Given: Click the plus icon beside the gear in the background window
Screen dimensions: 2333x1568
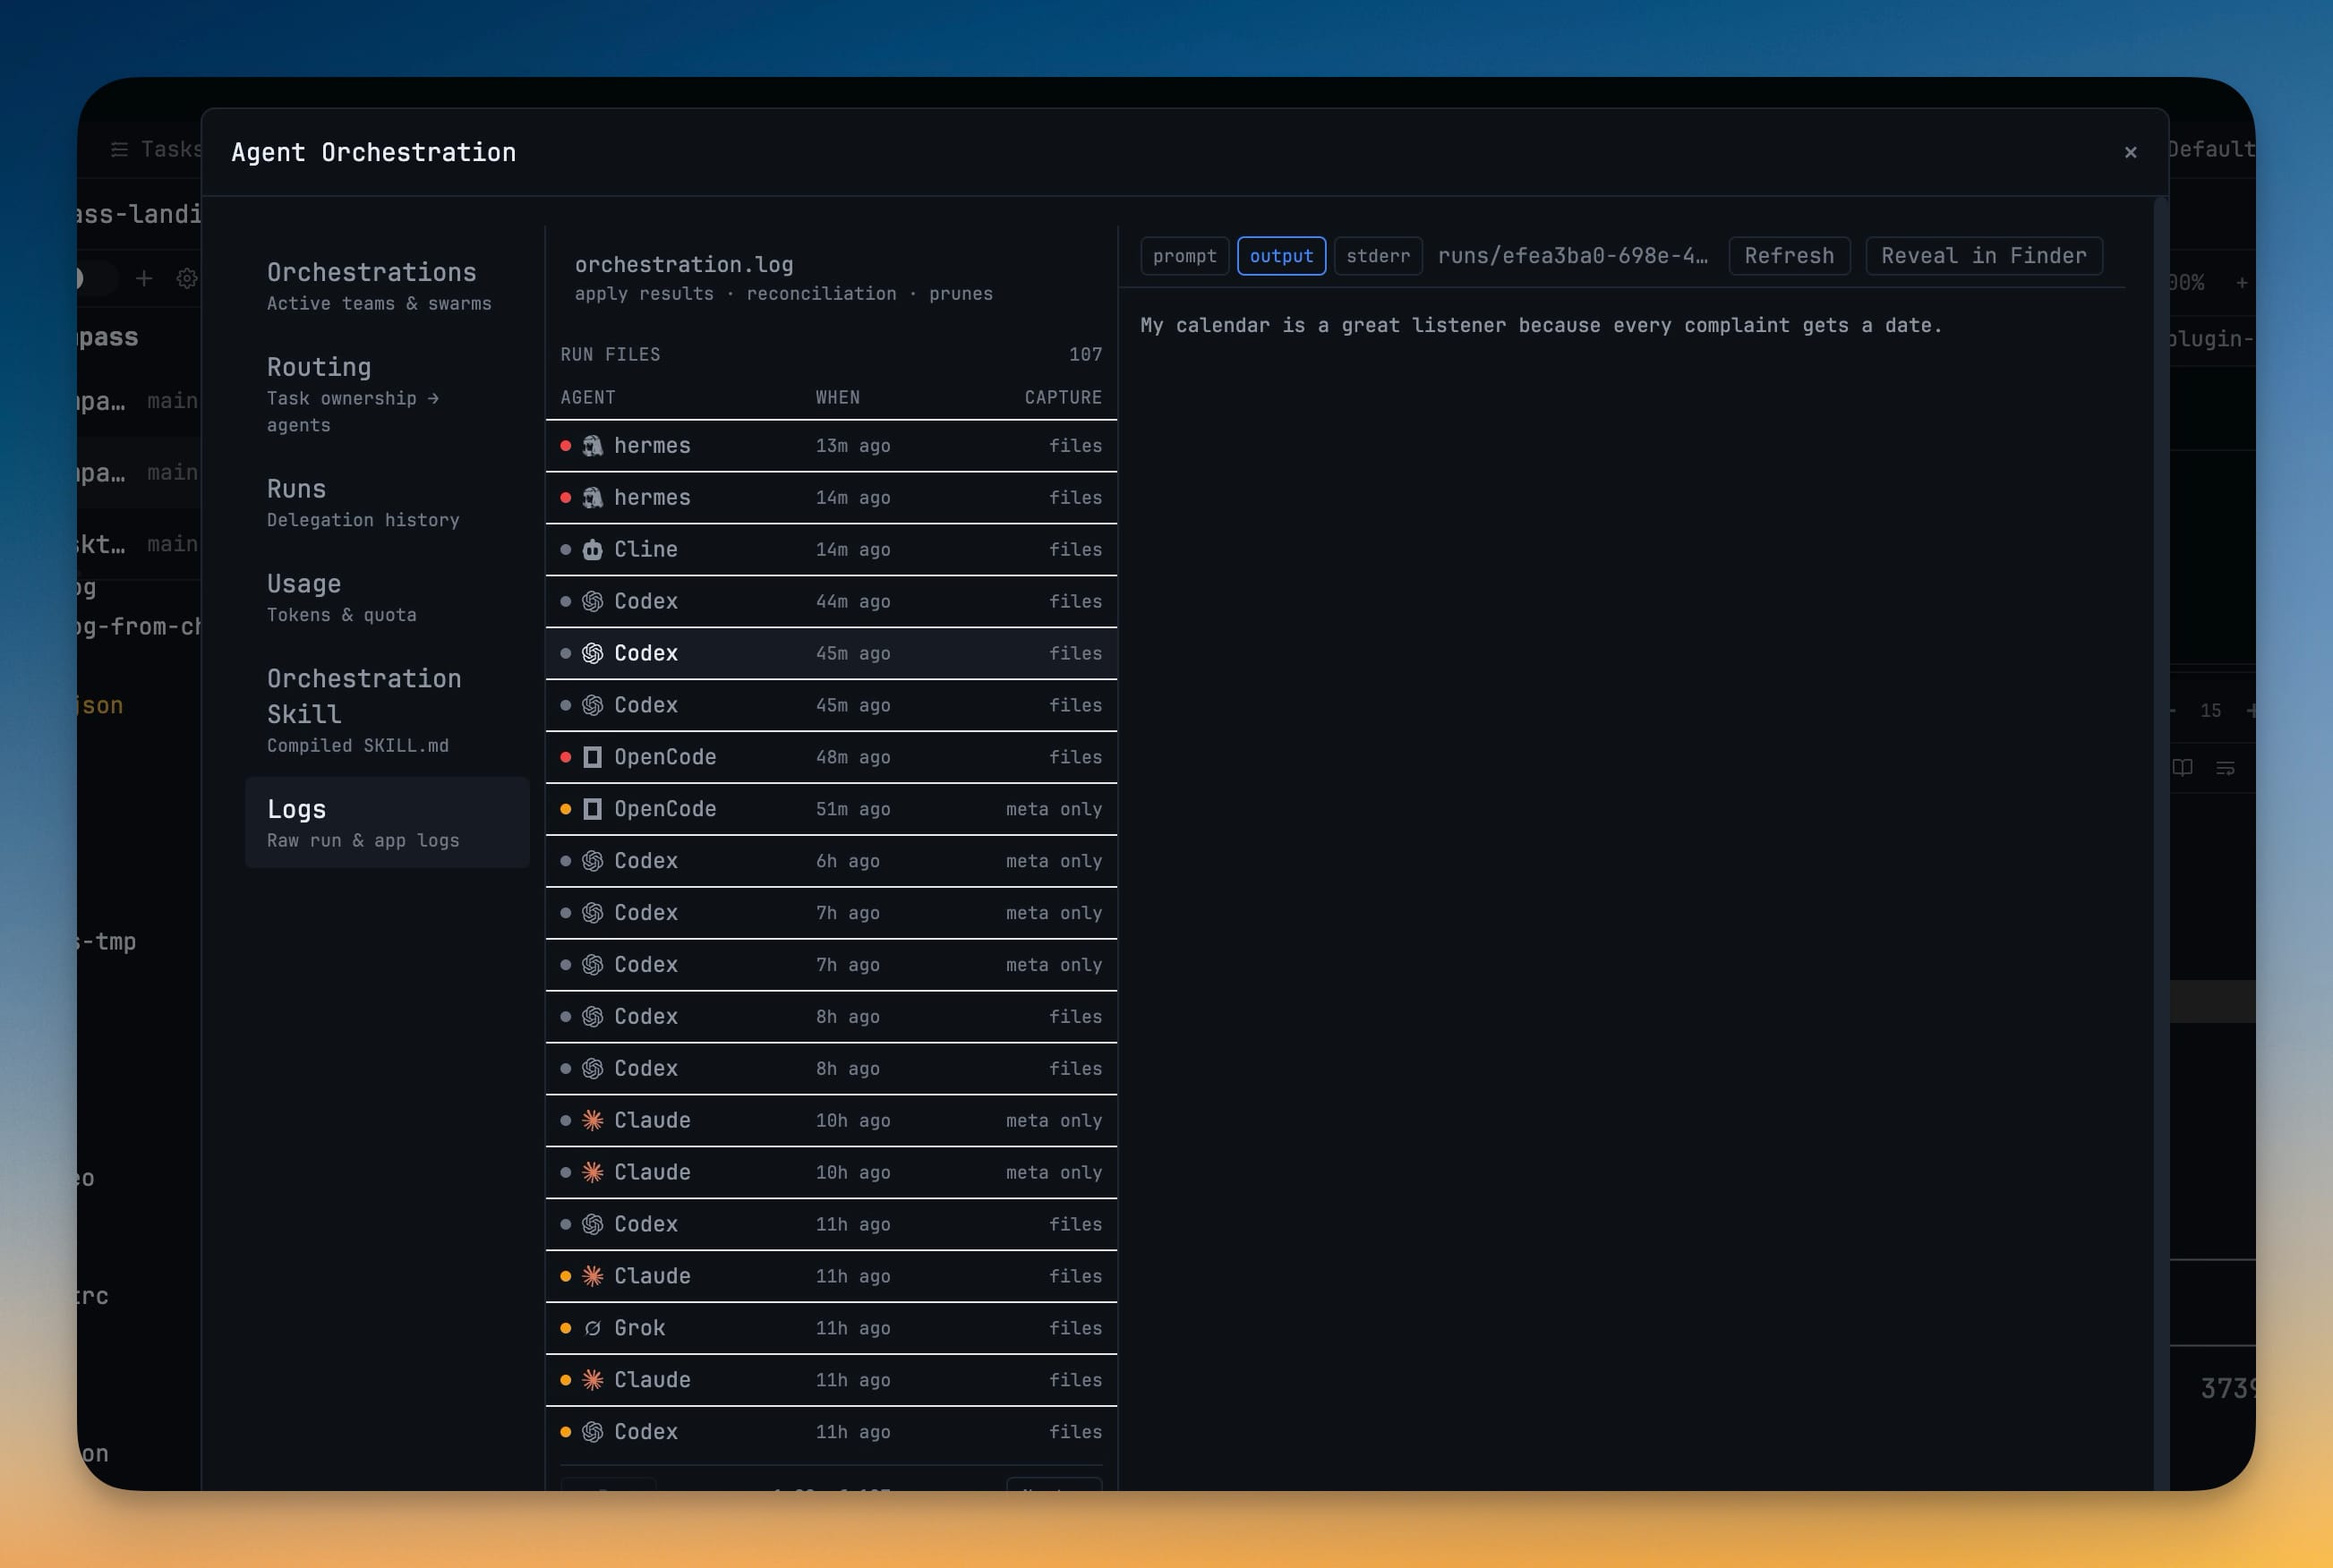Looking at the screenshot, I should (144, 278).
